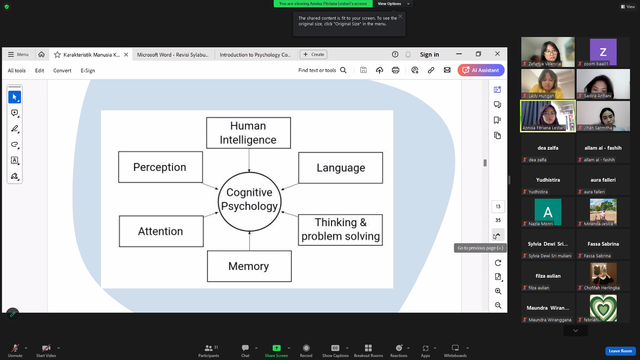Click the Create button
Image resolution: width=640 pixels, height=360 pixels.
coord(313,54)
